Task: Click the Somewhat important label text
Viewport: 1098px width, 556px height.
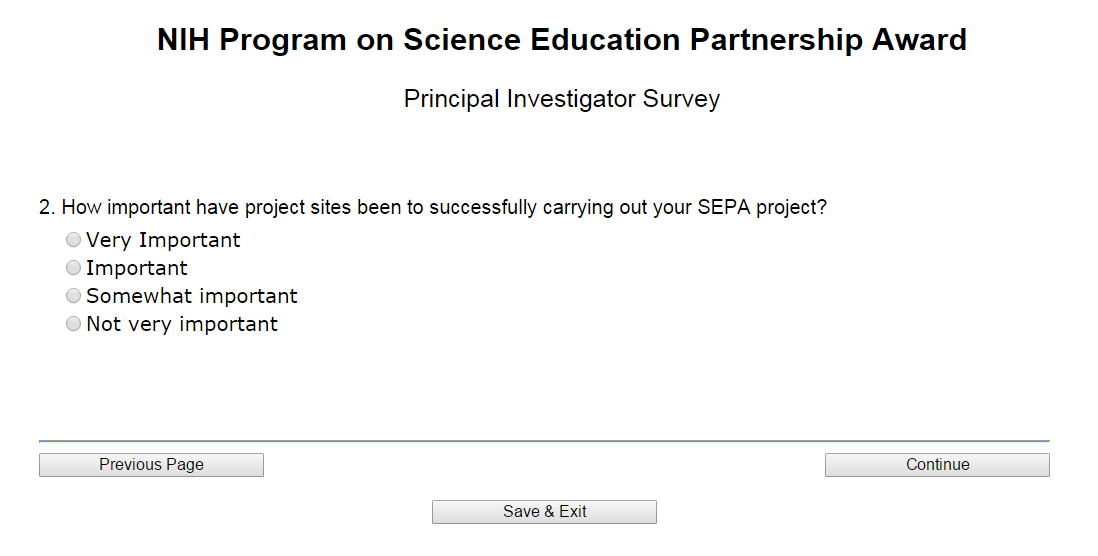Action: [x=192, y=296]
